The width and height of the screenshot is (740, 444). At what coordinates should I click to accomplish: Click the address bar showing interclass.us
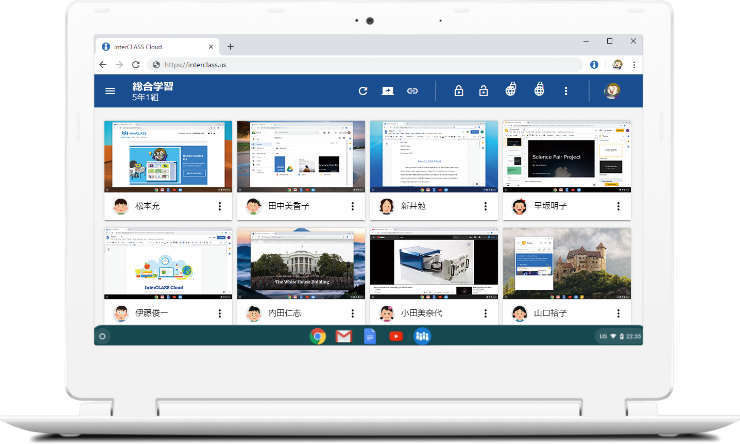pos(370,64)
